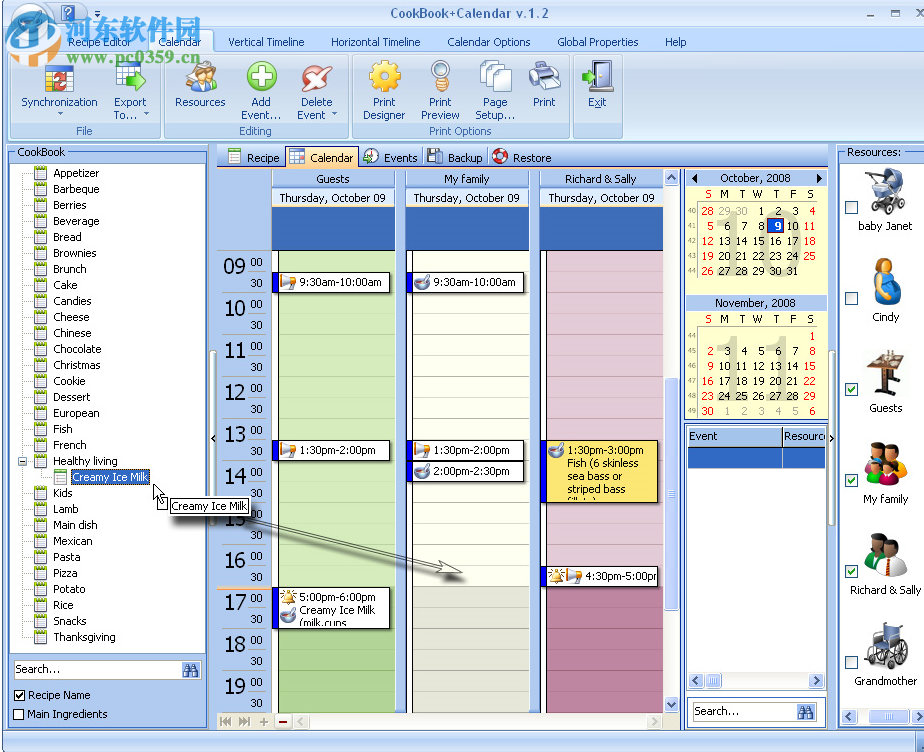
Task: Go to last record navigator button
Action: pos(245,721)
